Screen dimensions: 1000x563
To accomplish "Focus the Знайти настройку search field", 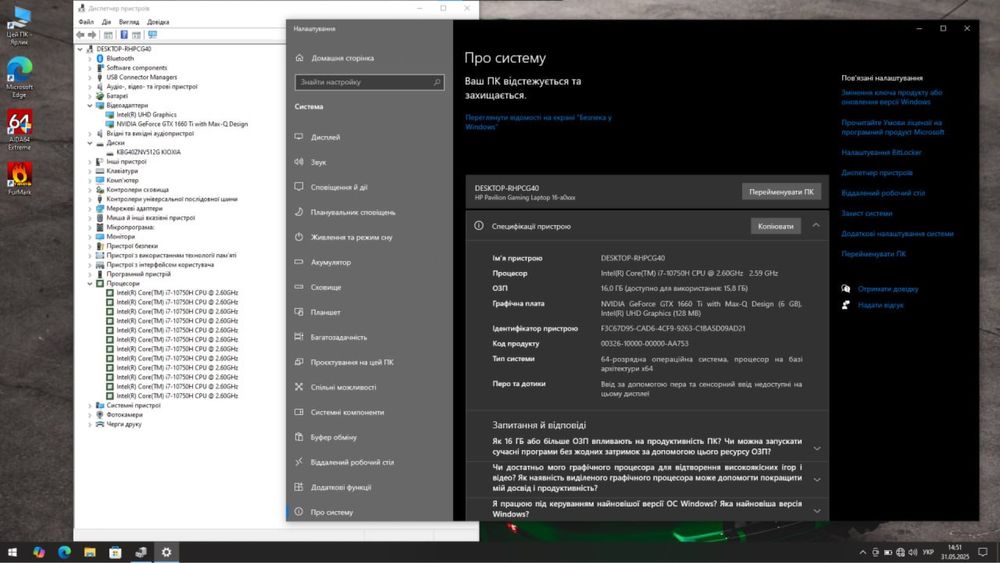I will tap(369, 82).
